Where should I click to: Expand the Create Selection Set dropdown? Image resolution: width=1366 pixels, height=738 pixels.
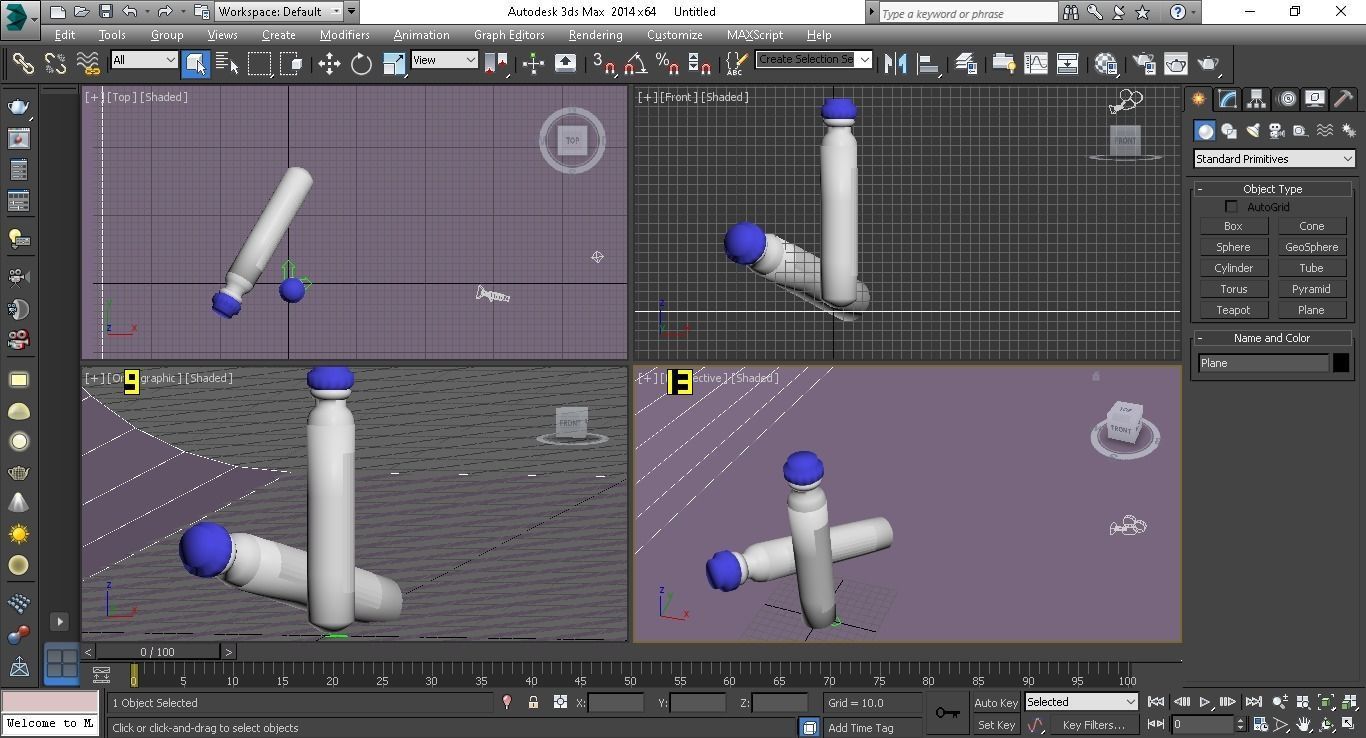865,59
